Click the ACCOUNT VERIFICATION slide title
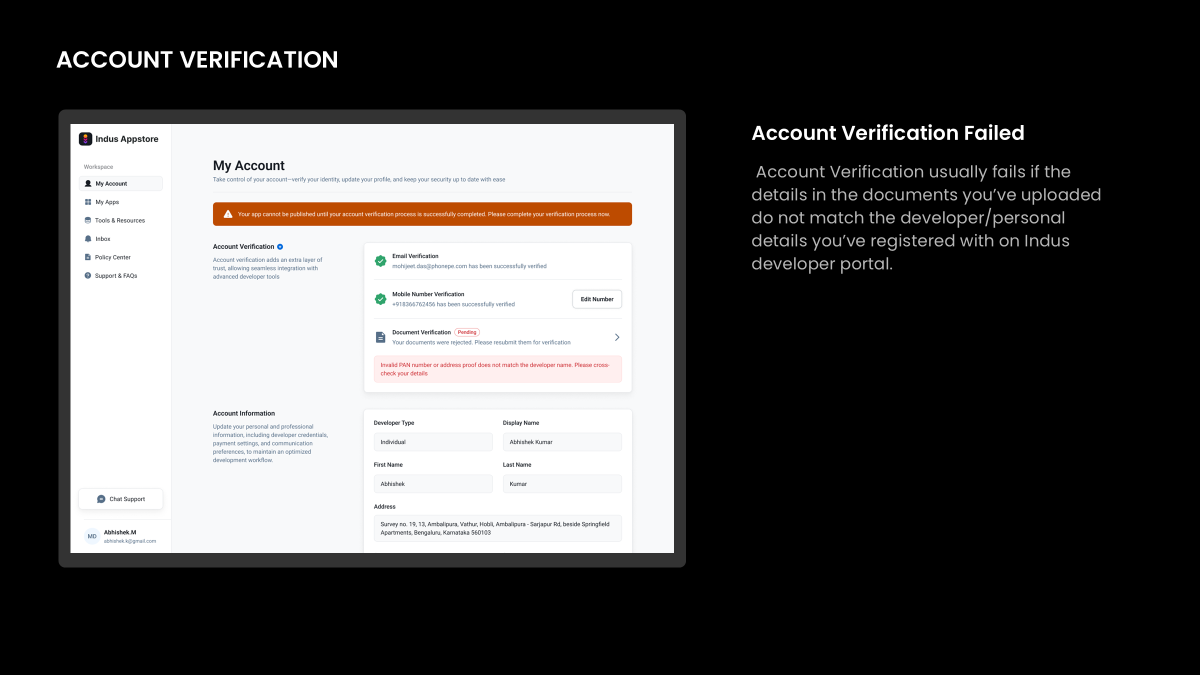 (197, 59)
